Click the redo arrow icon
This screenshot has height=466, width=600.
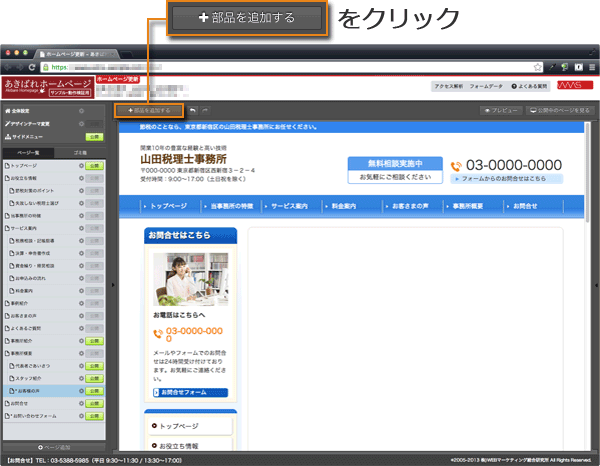(x=205, y=109)
